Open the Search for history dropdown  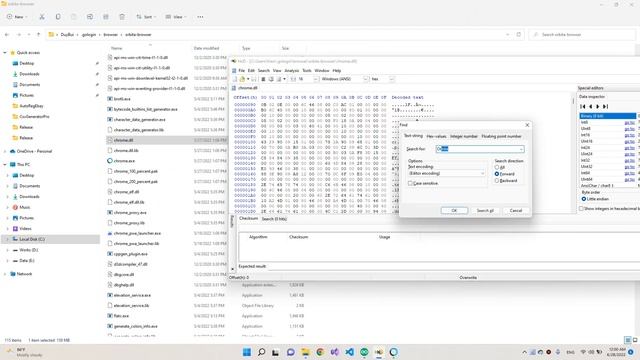521,149
